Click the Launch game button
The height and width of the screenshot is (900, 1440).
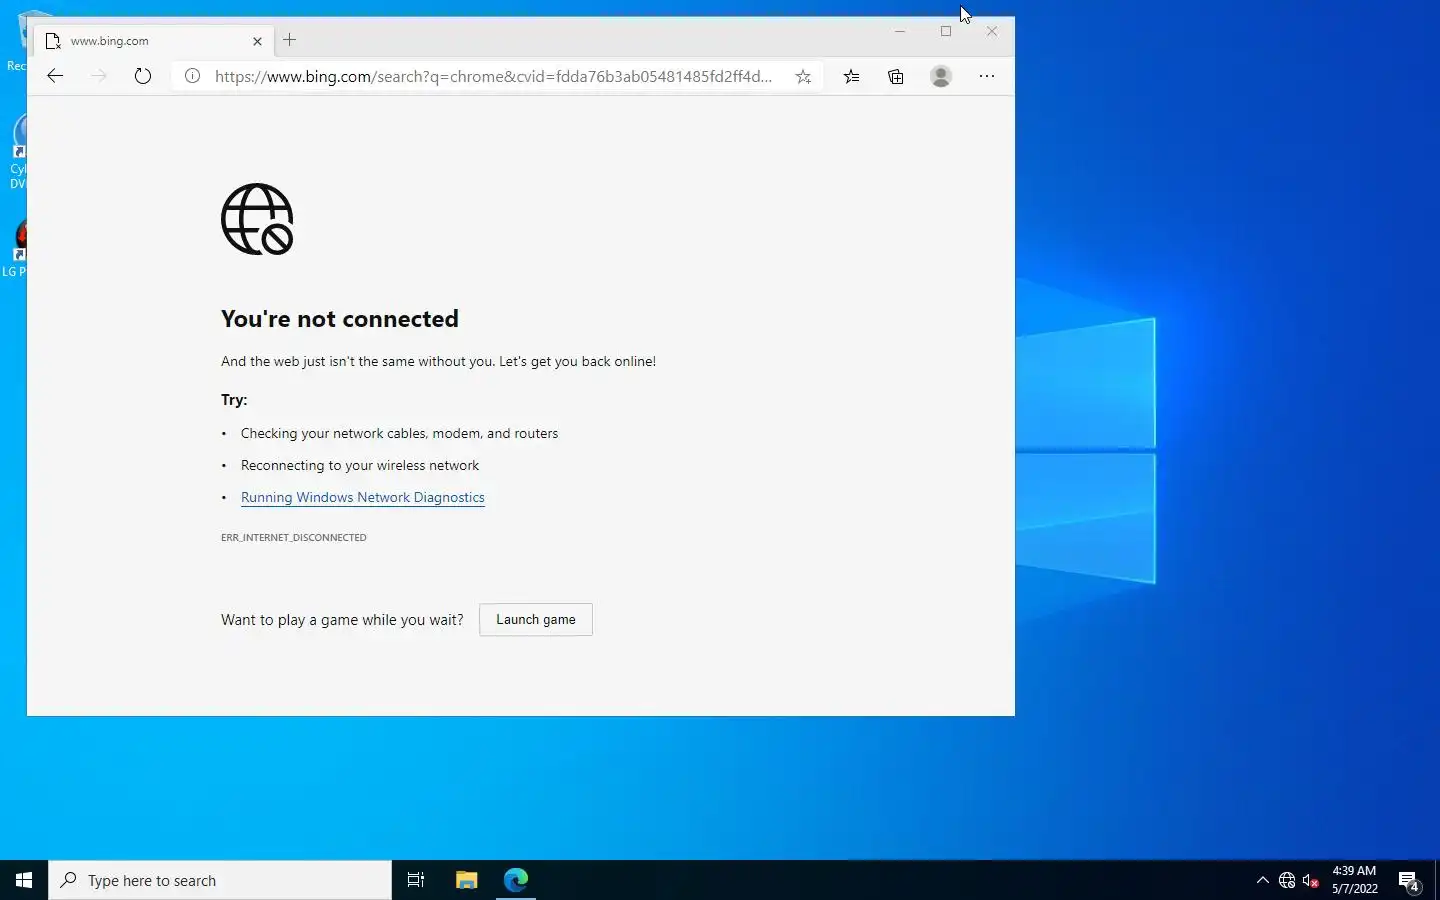click(536, 620)
